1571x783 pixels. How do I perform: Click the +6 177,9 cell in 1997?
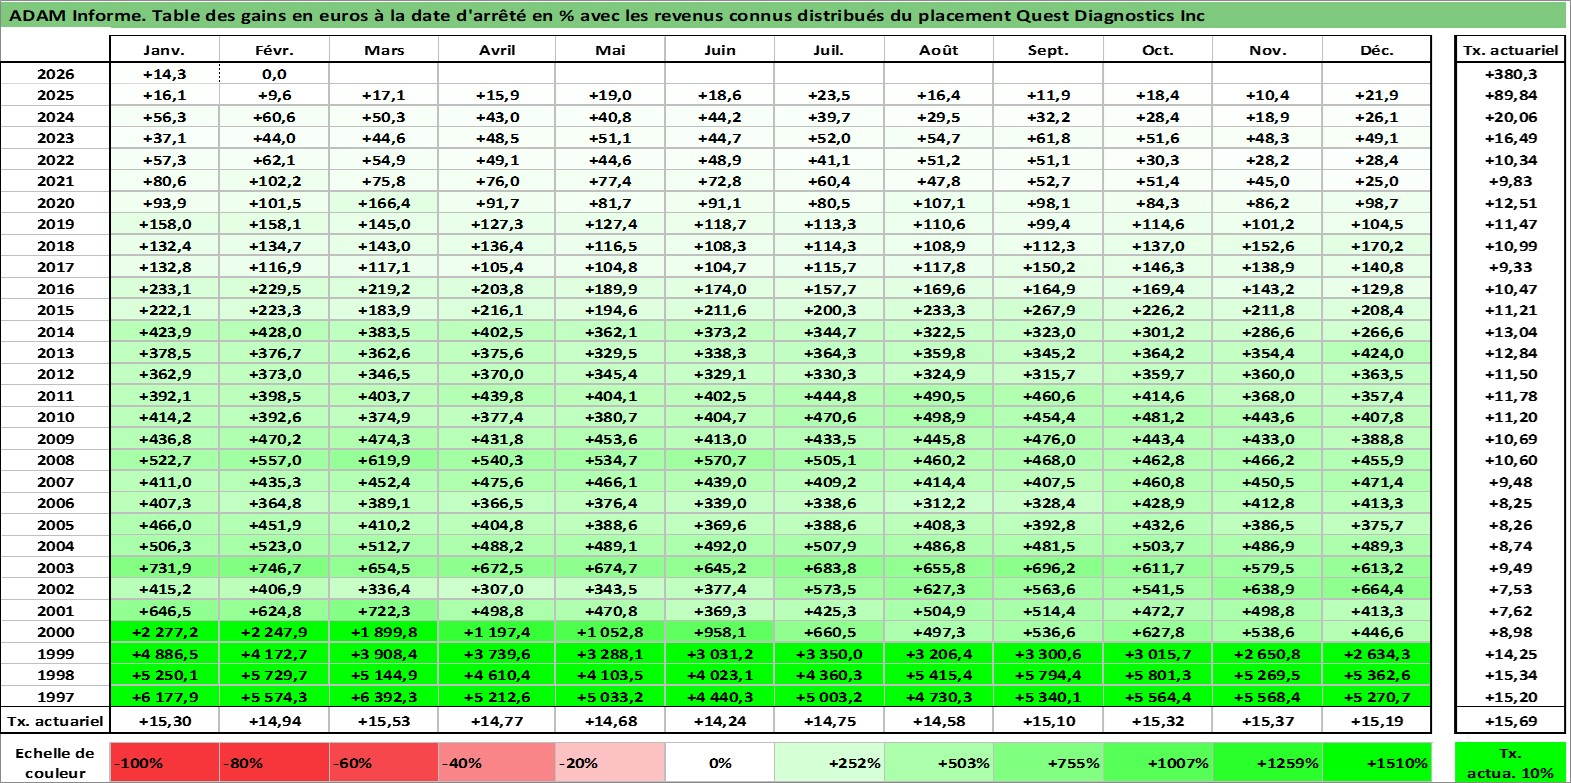(x=165, y=697)
